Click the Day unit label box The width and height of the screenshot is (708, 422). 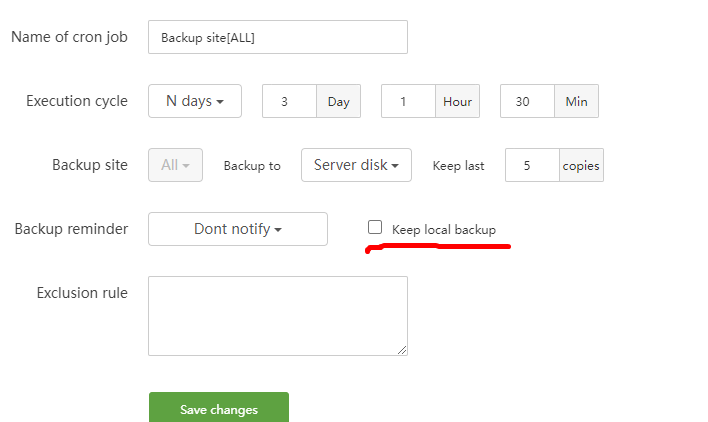click(338, 101)
